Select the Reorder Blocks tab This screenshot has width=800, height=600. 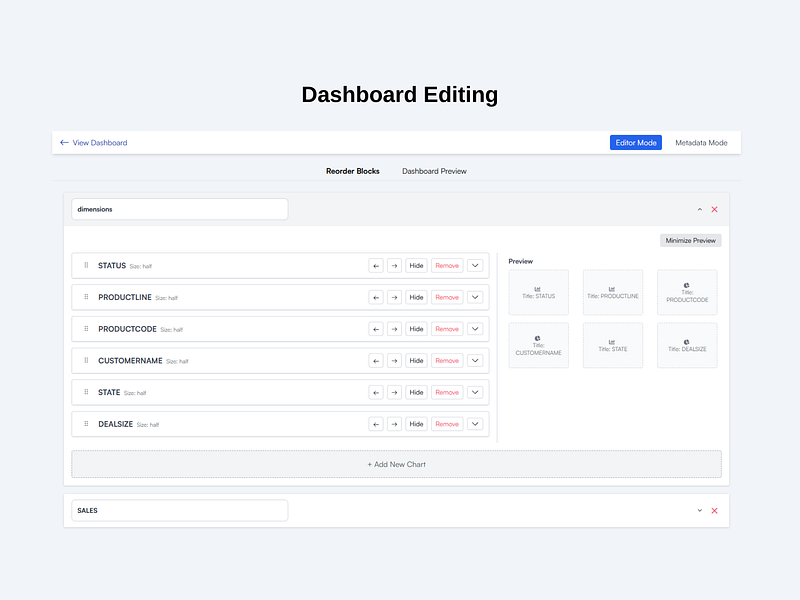point(352,171)
